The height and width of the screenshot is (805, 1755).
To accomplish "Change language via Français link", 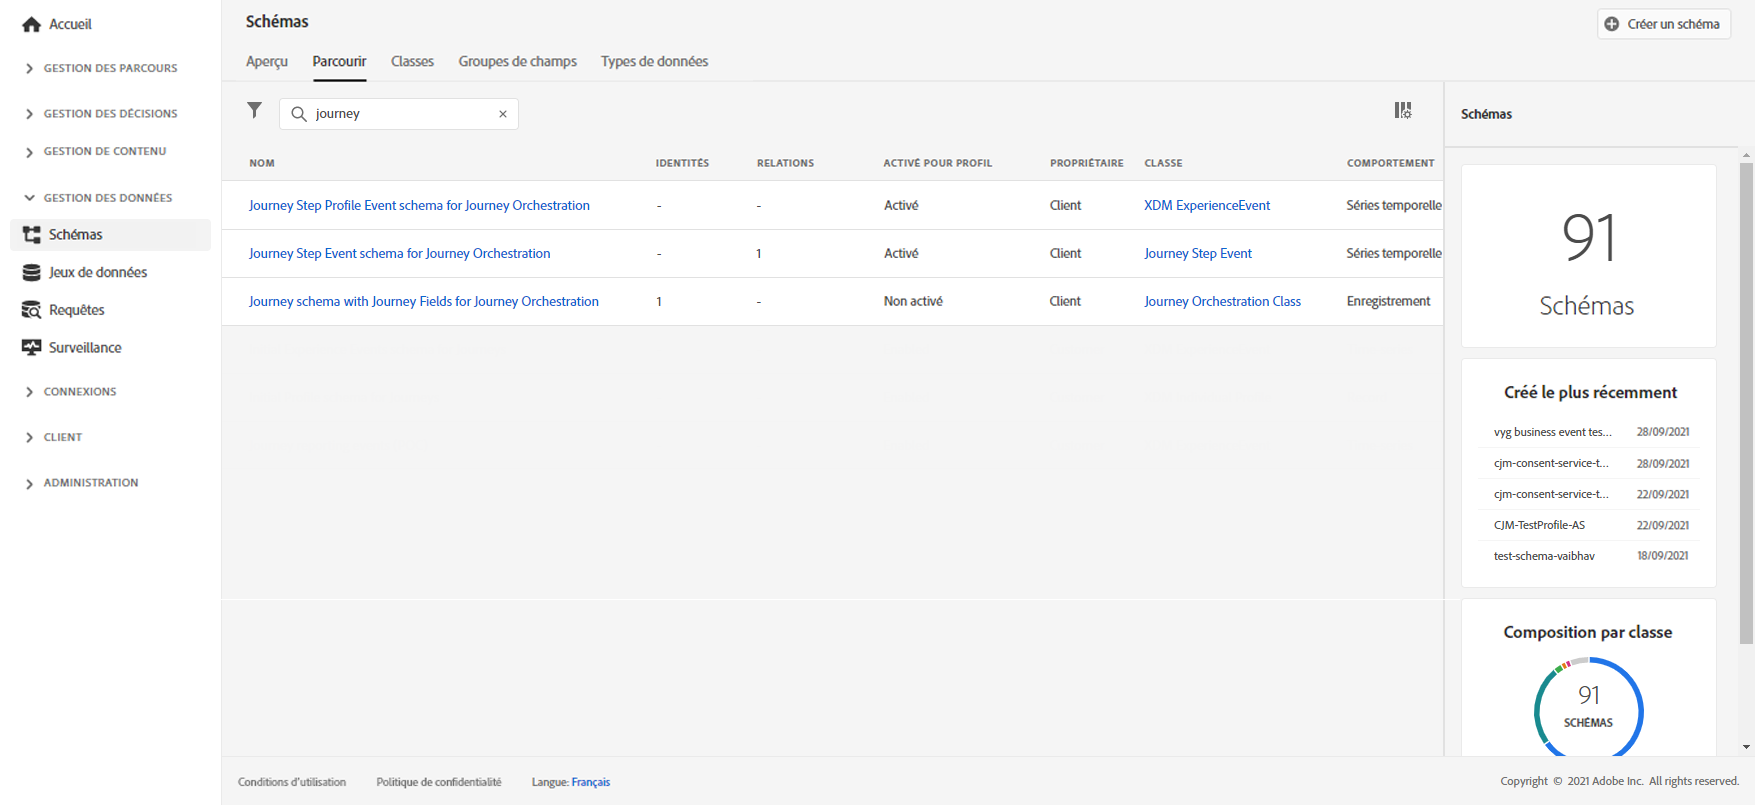I will coord(590,782).
